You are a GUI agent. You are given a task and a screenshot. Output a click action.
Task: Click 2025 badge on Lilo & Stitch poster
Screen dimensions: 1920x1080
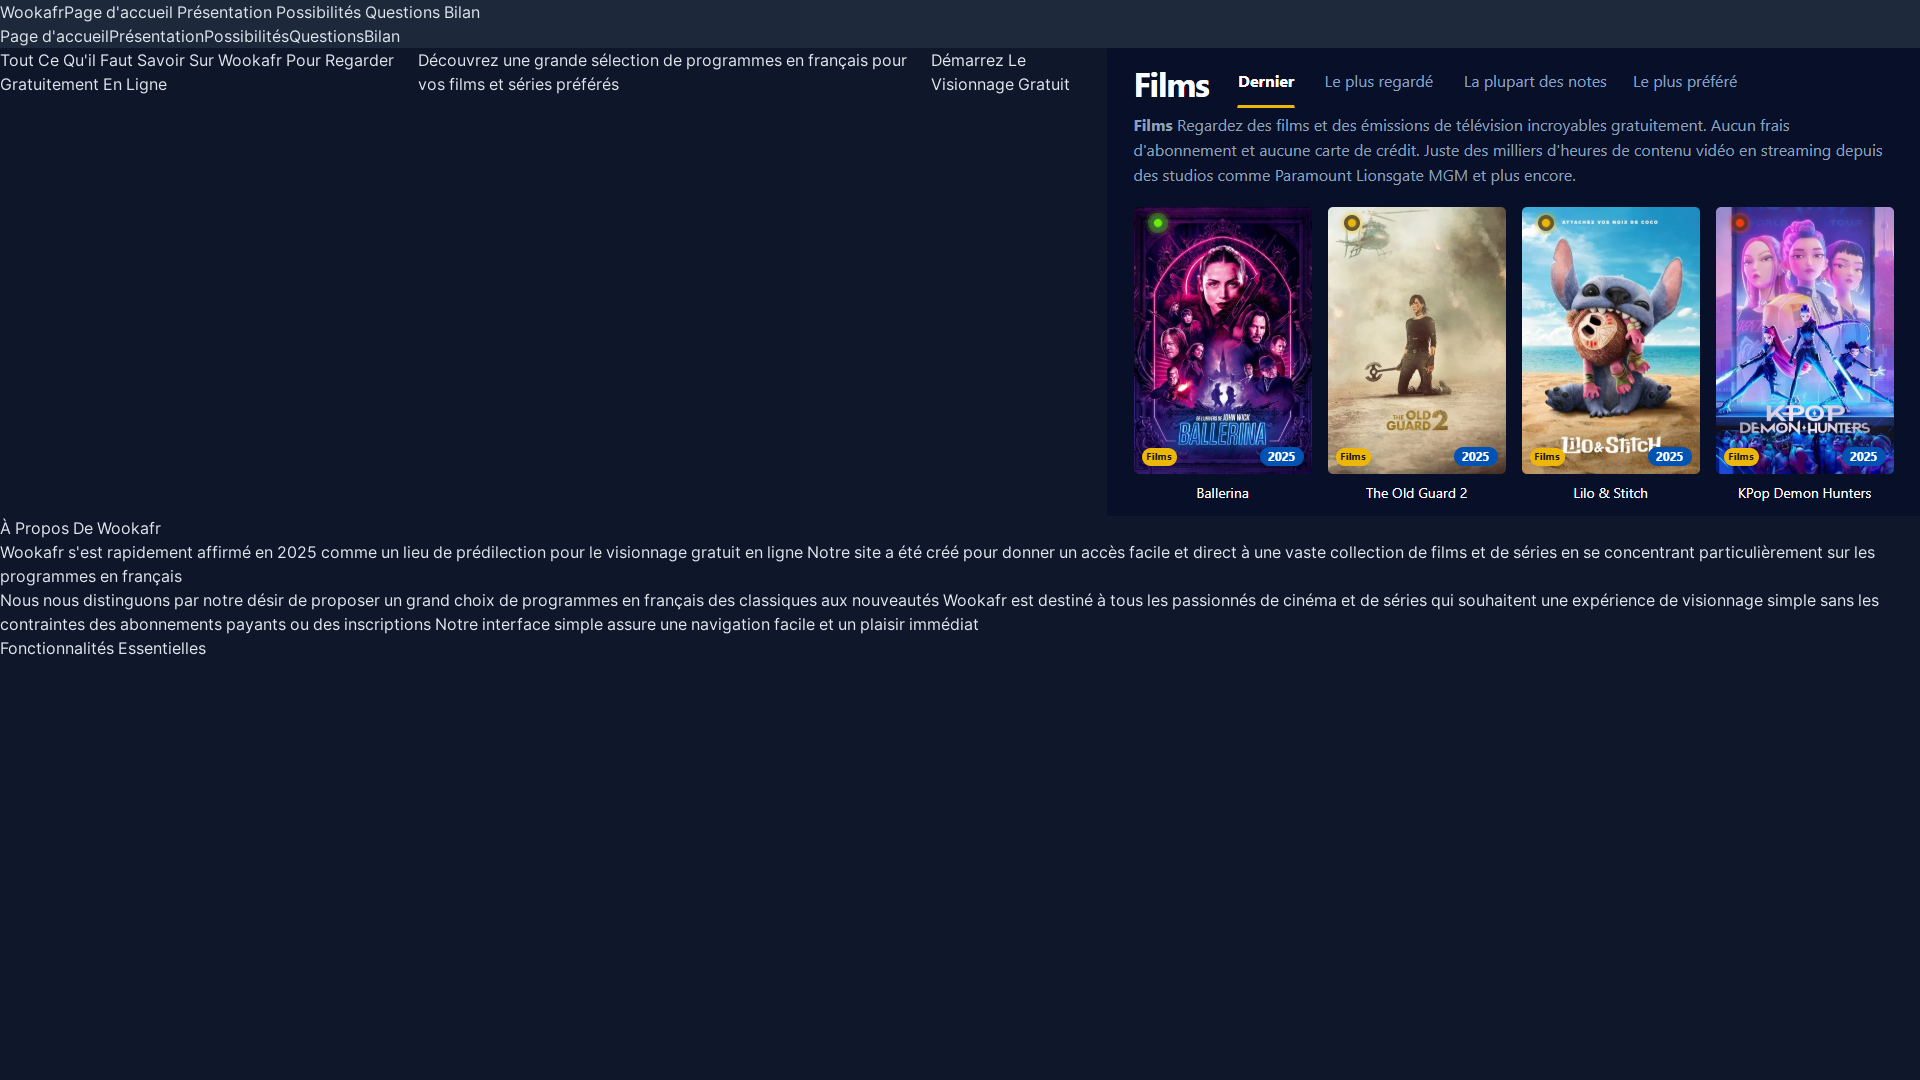pyautogui.click(x=1669, y=457)
